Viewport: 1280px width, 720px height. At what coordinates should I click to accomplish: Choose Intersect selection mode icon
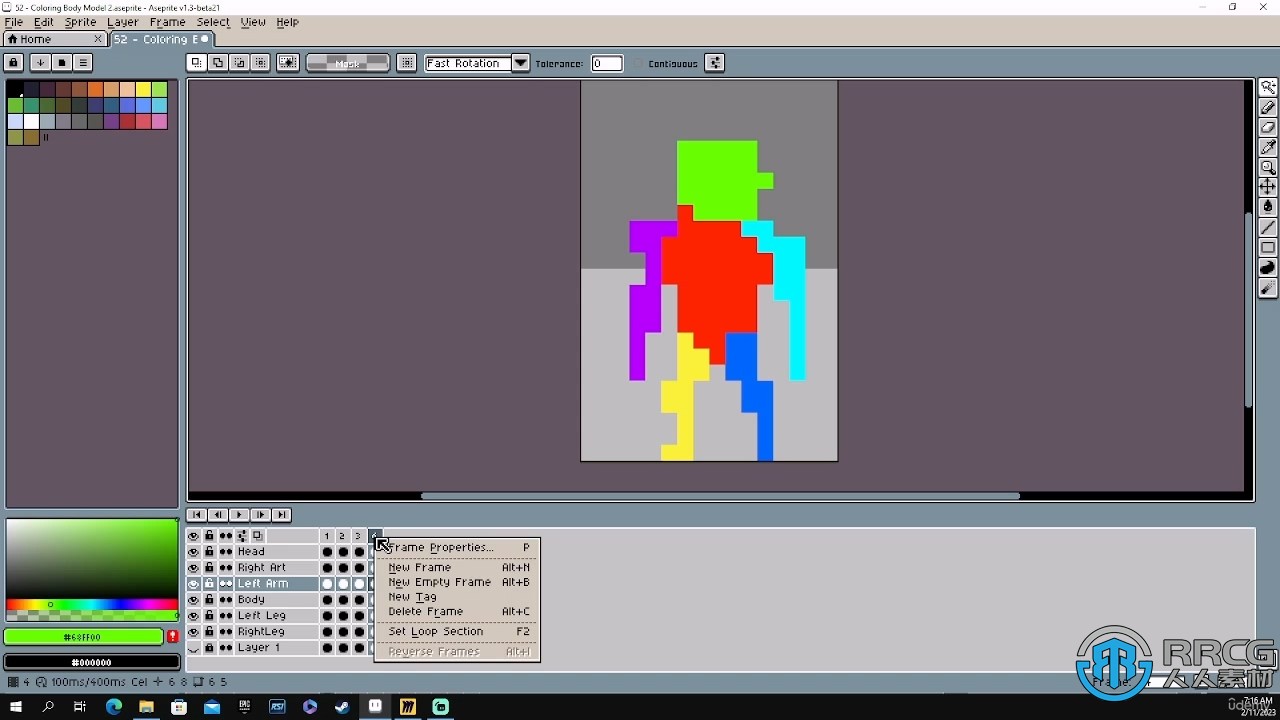261,63
